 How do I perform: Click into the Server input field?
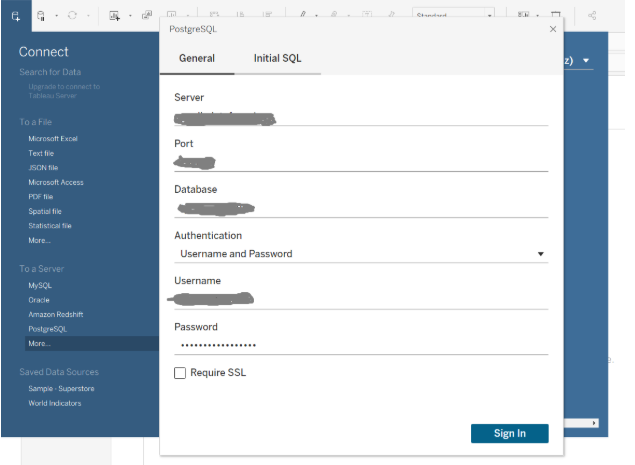pos(361,119)
